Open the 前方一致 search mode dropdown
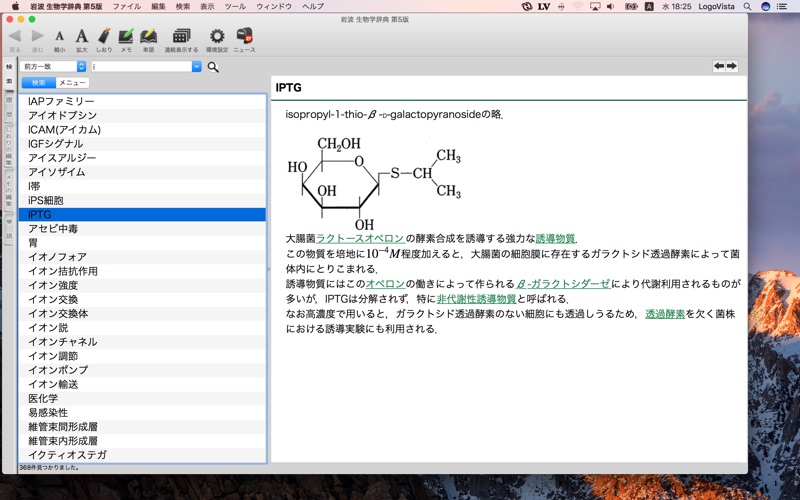 [53, 67]
